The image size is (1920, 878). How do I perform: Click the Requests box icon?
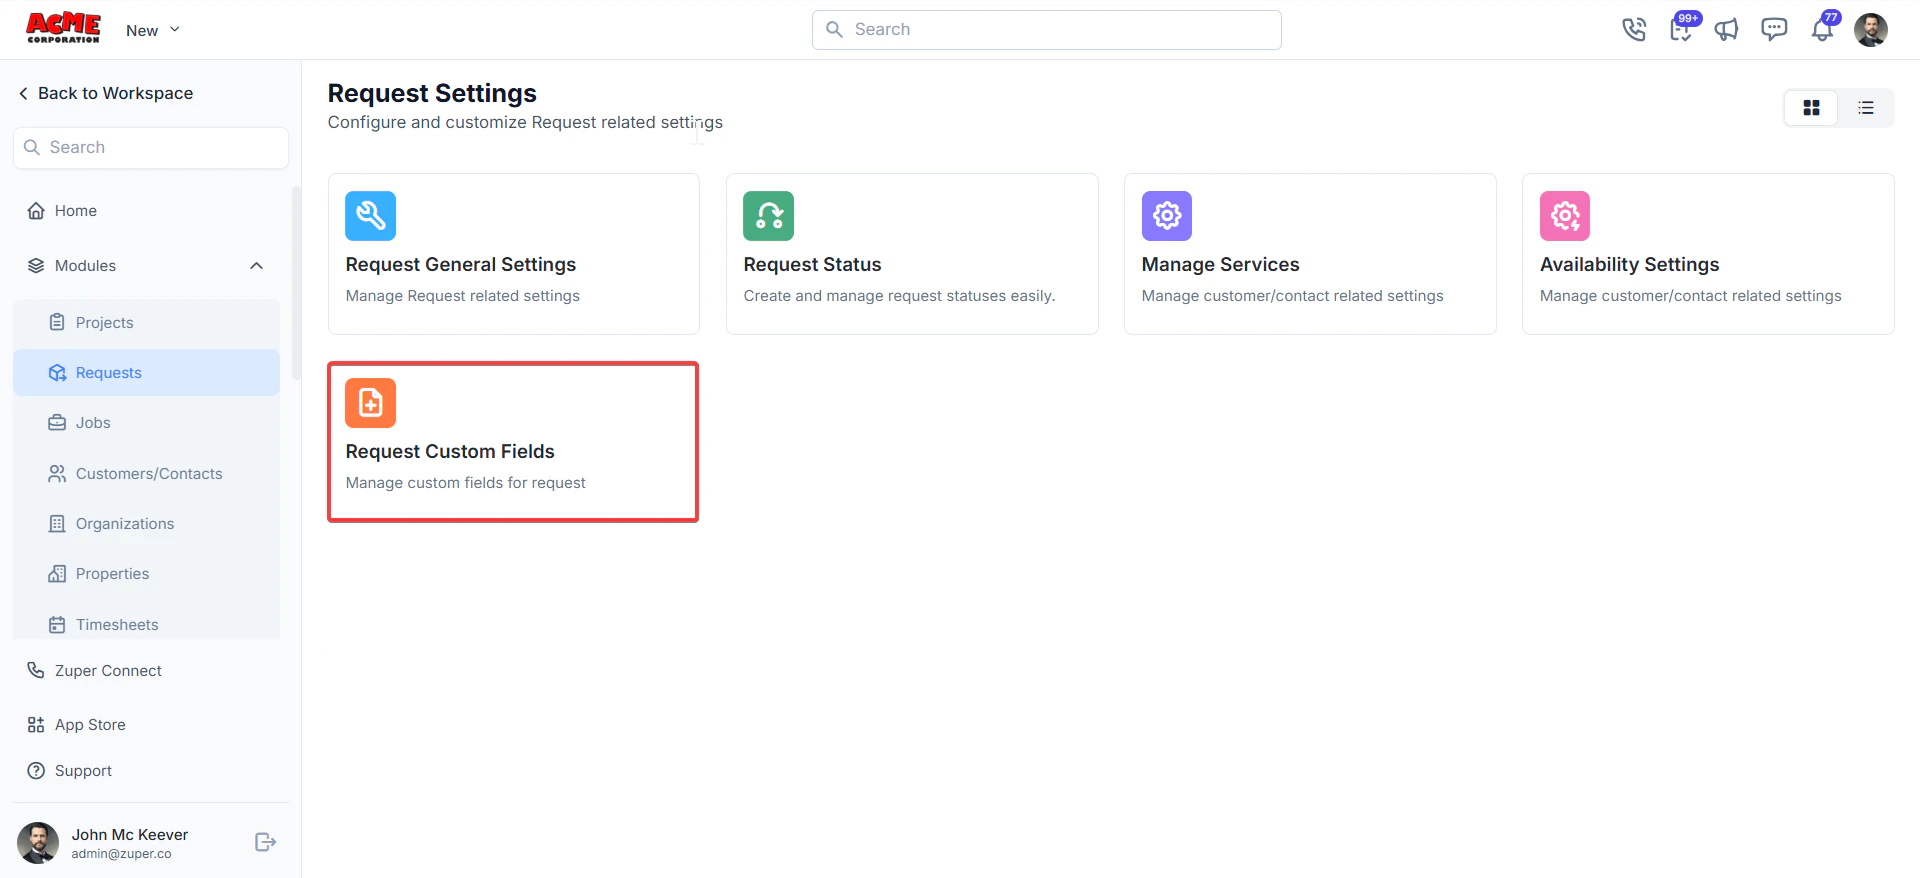click(x=57, y=373)
